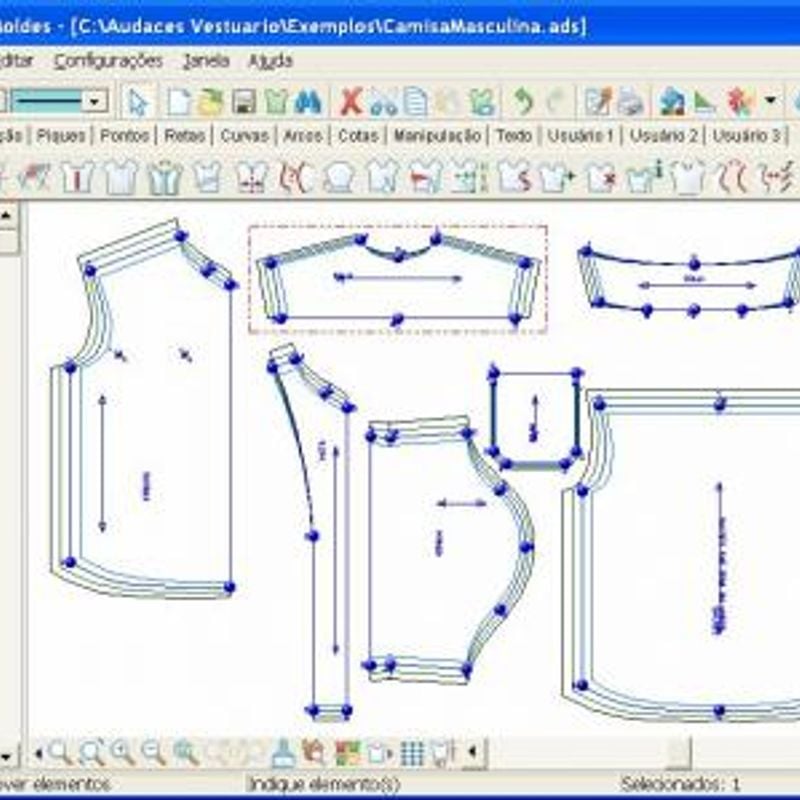Open the Configurações menu
The height and width of the screenshot is (800, 800).
pyautogui.click(x=108, y=61)
